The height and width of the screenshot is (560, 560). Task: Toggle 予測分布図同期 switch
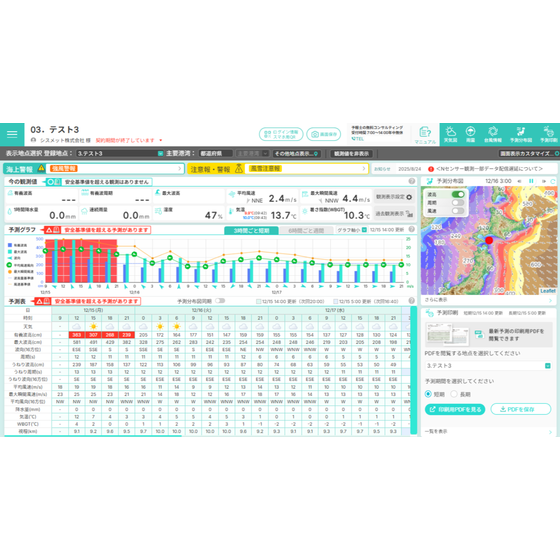[220, 301]
